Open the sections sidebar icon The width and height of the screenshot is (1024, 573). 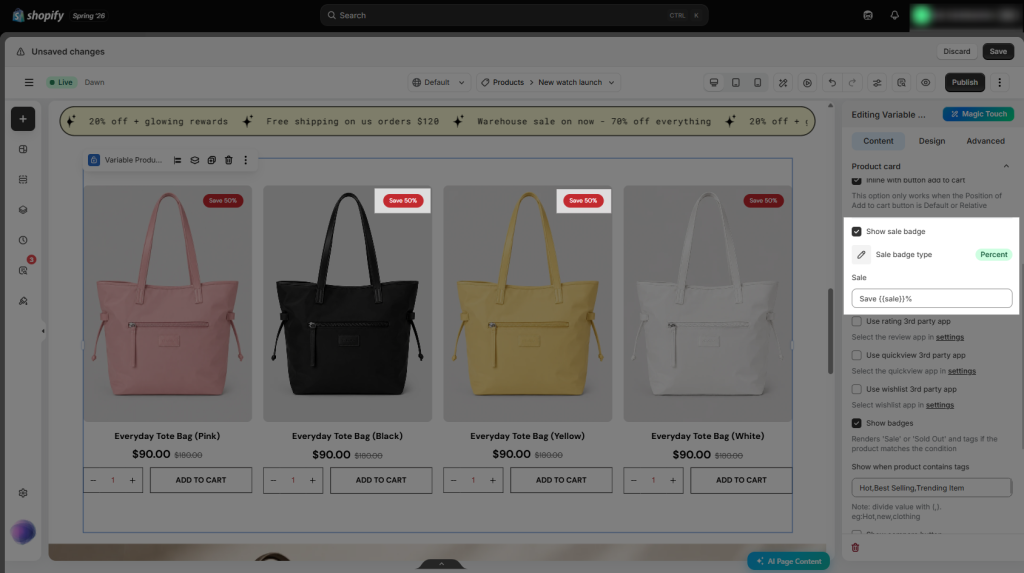23,180
